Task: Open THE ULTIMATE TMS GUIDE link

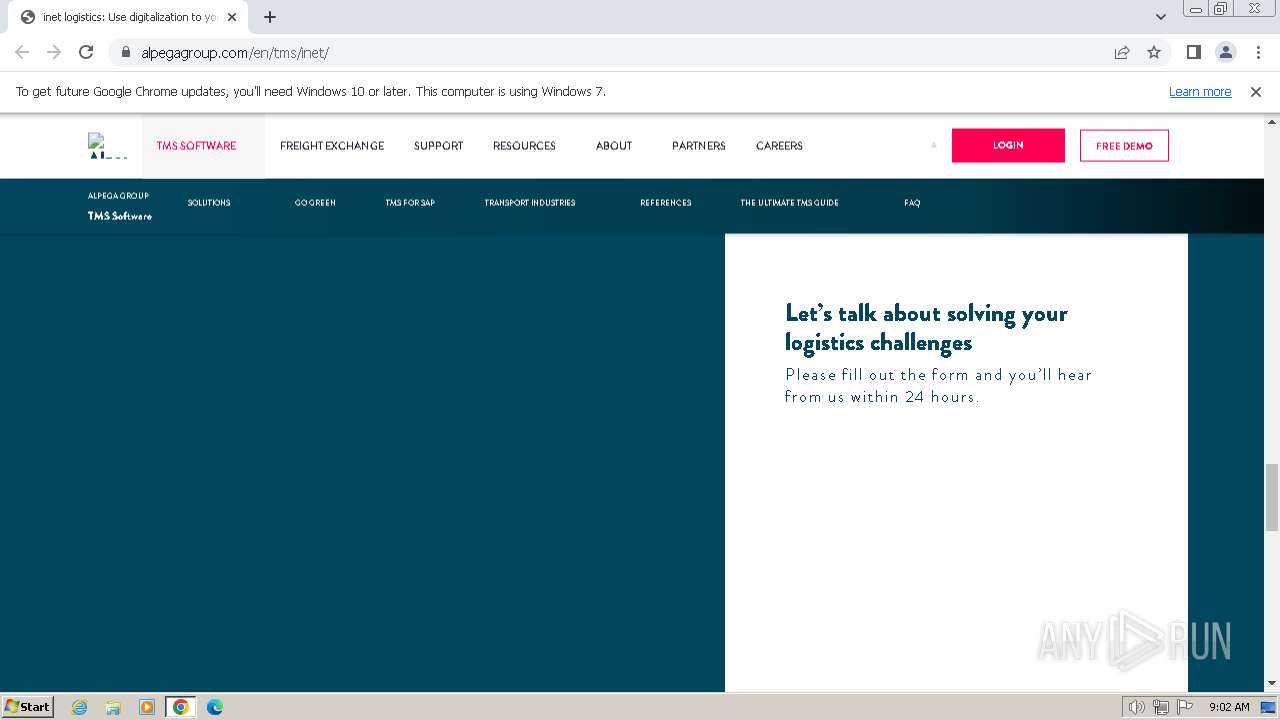Action: click(789, 203)
